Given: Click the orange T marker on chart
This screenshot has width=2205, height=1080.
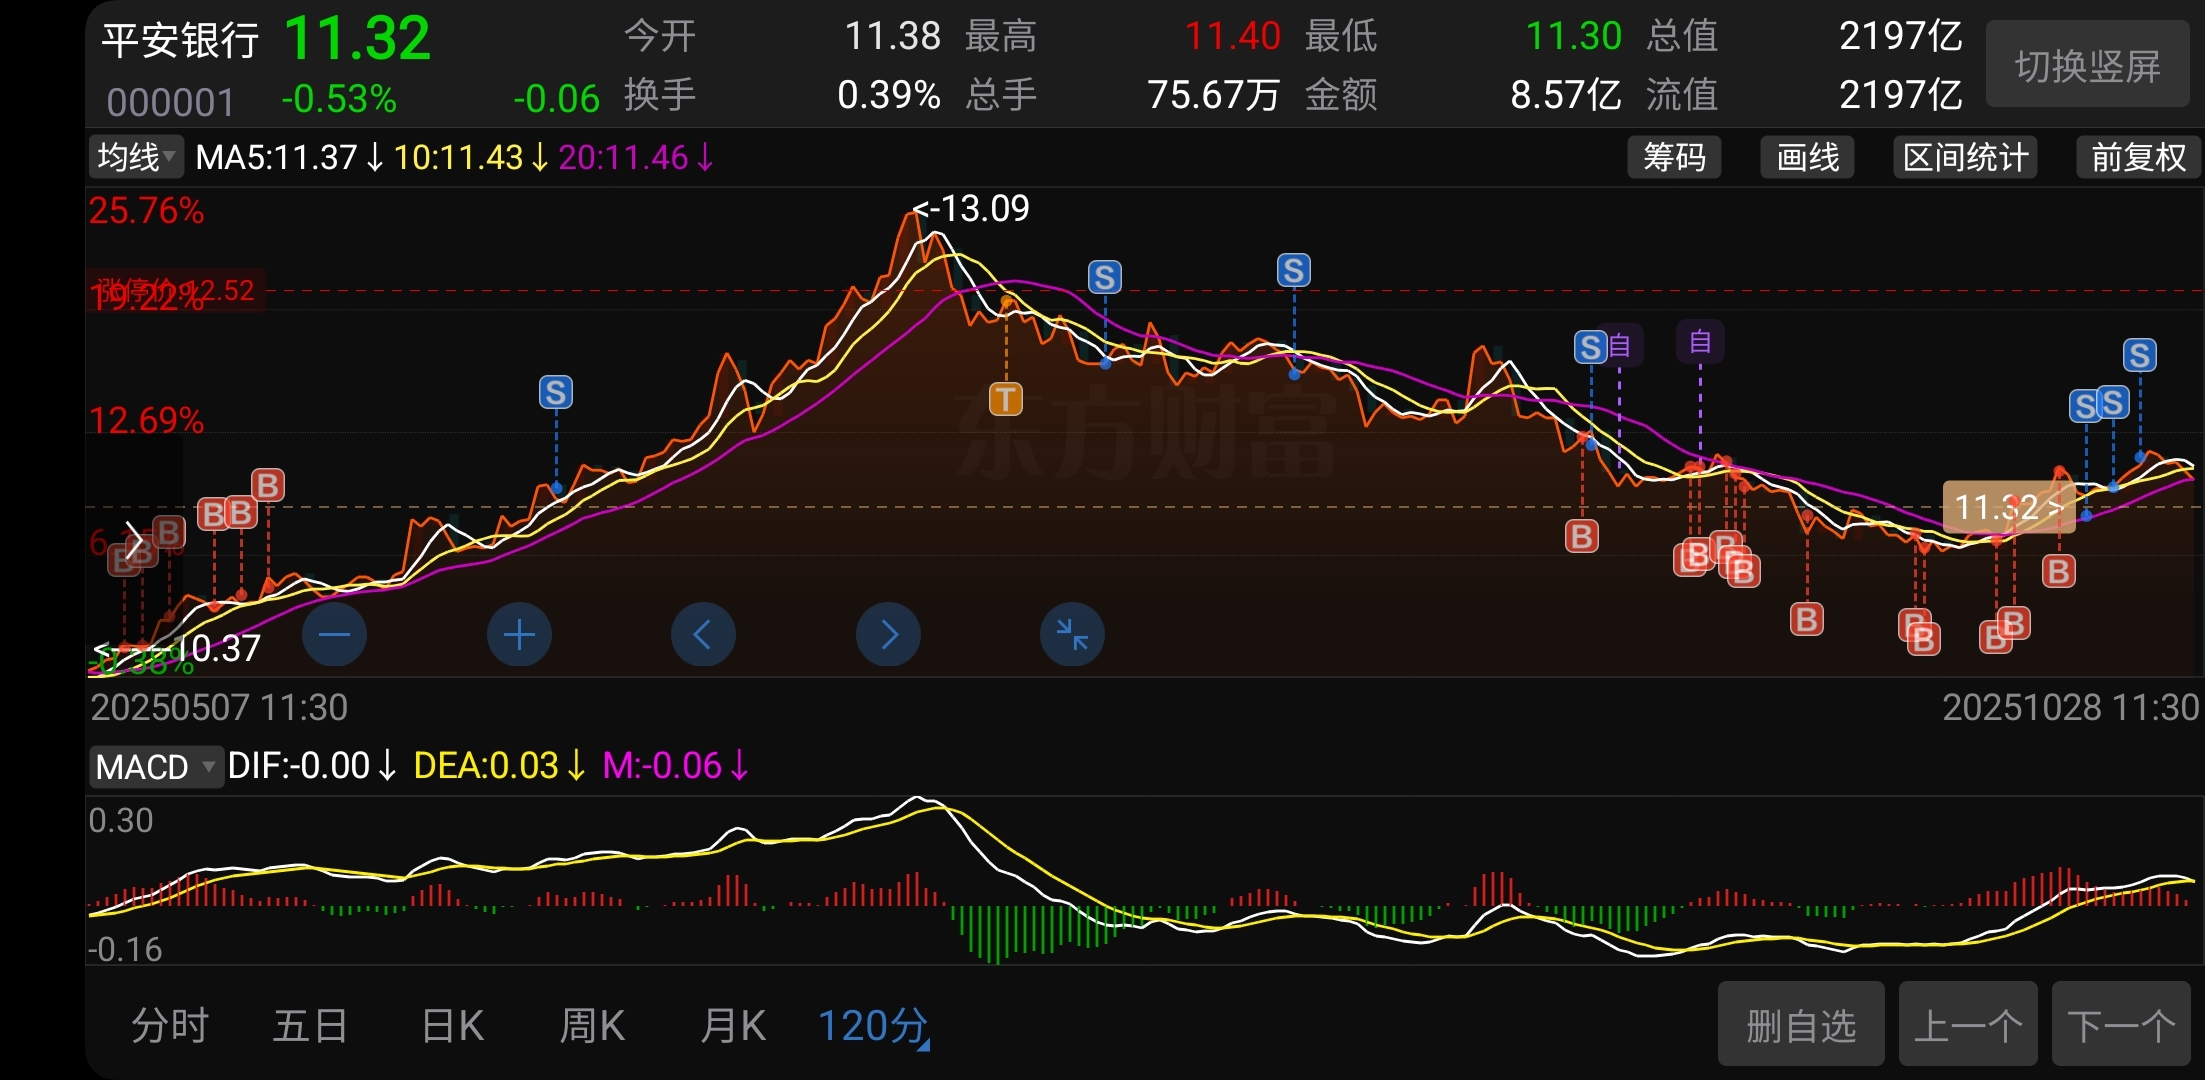Looking at the screenshot, I should click(x=1006, y=399).
